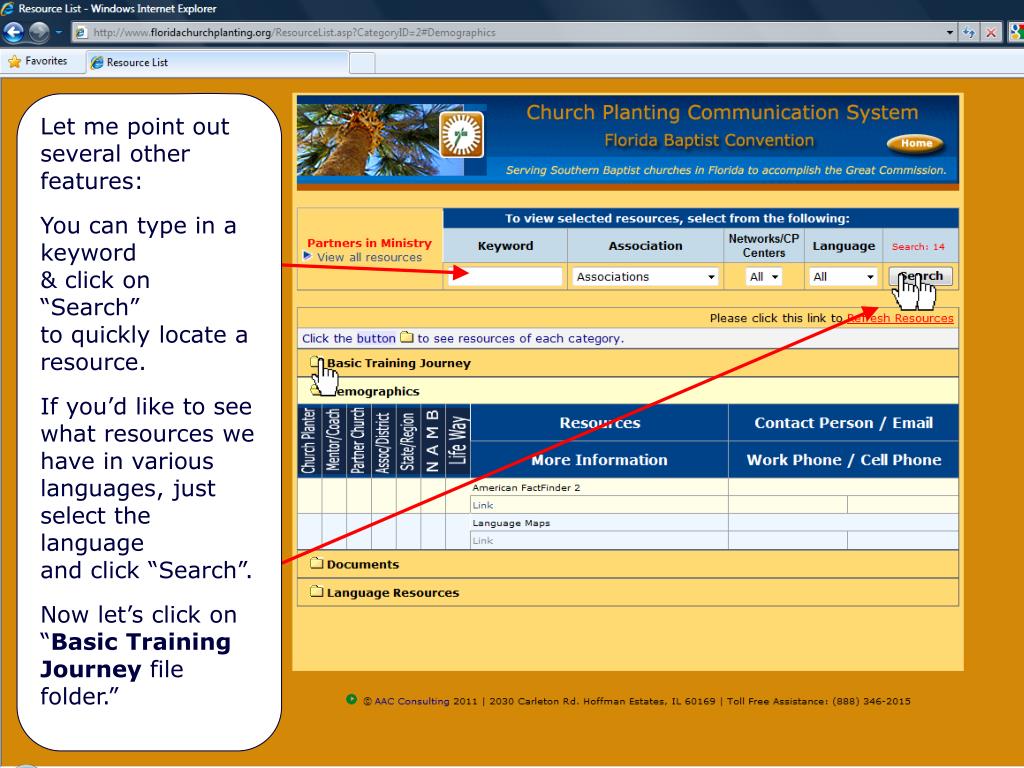This screenshot has height=768, width=1024.
Task: Click the Stop loading icon
Action: [991, 32]
